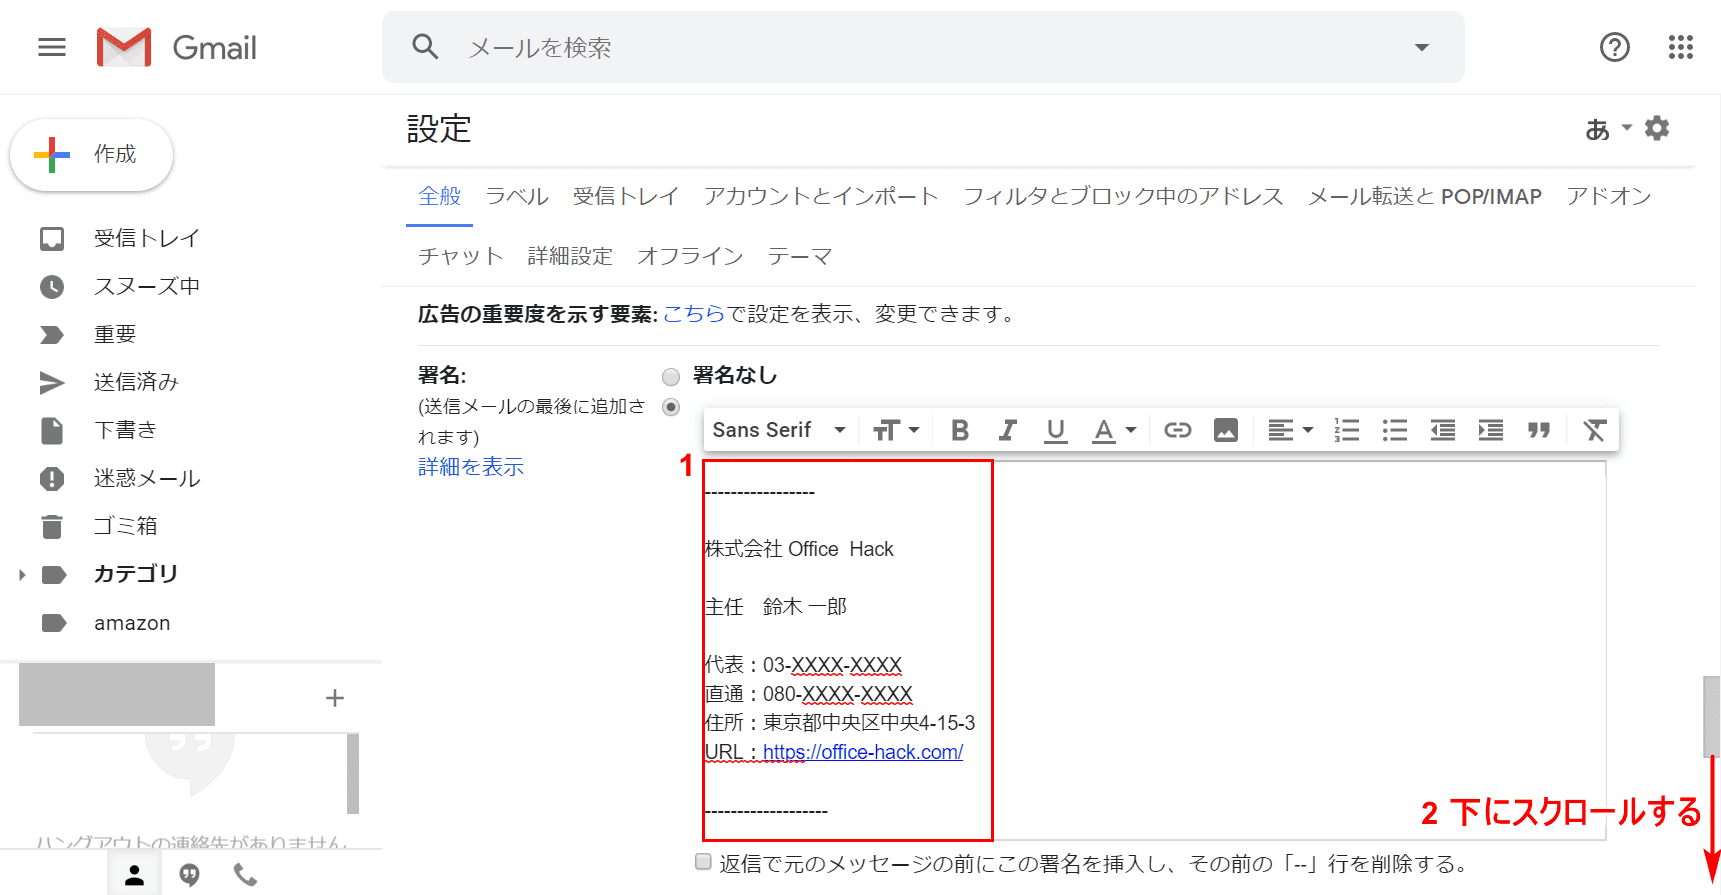Click the search magnifier icon
The width and height of the screenshot is (1721, 895).
pyautogui.click(x=426, y=47)
